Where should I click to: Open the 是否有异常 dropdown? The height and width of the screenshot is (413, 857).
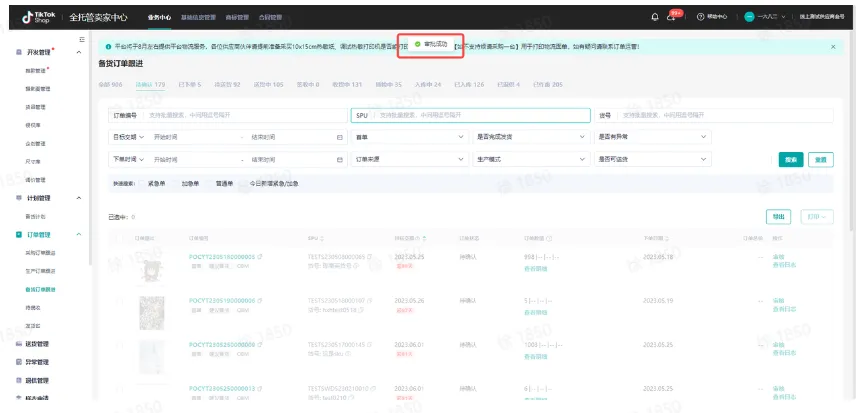[x=653, y=137]
